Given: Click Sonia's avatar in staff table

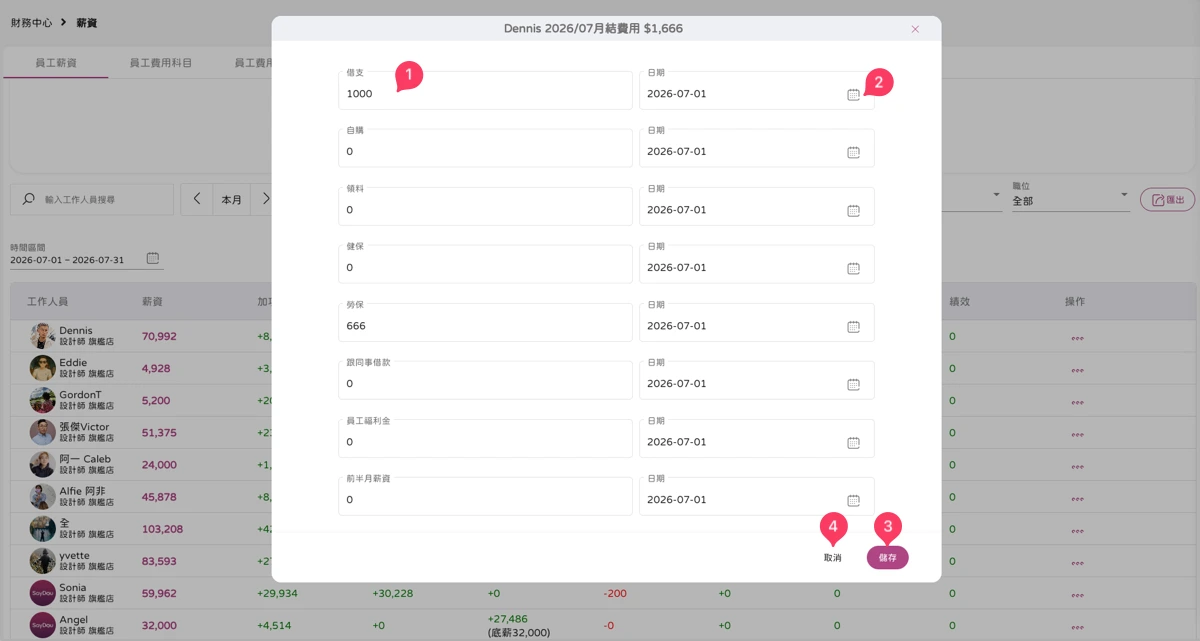Looking at the screenshot, I should [x=42, y=593].
